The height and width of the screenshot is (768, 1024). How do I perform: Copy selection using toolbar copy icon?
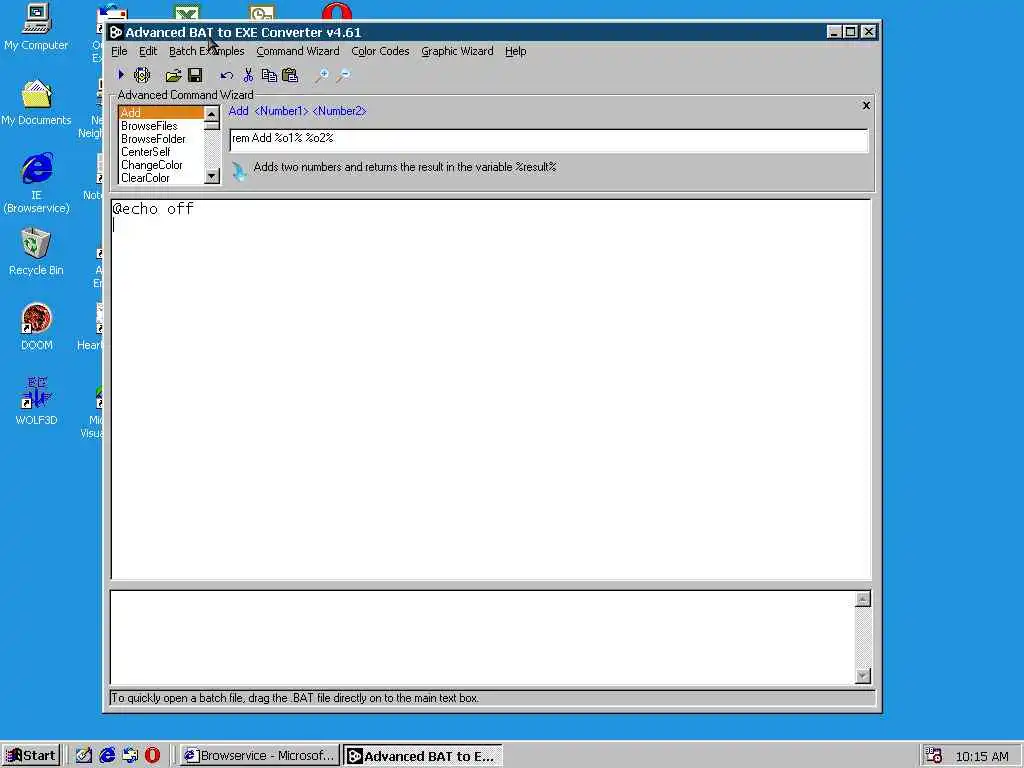point(269,75)
